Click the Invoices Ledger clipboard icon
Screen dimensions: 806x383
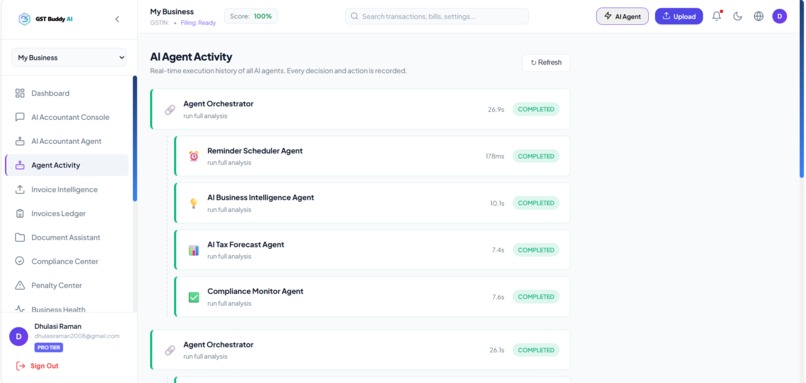pos(20,213)
